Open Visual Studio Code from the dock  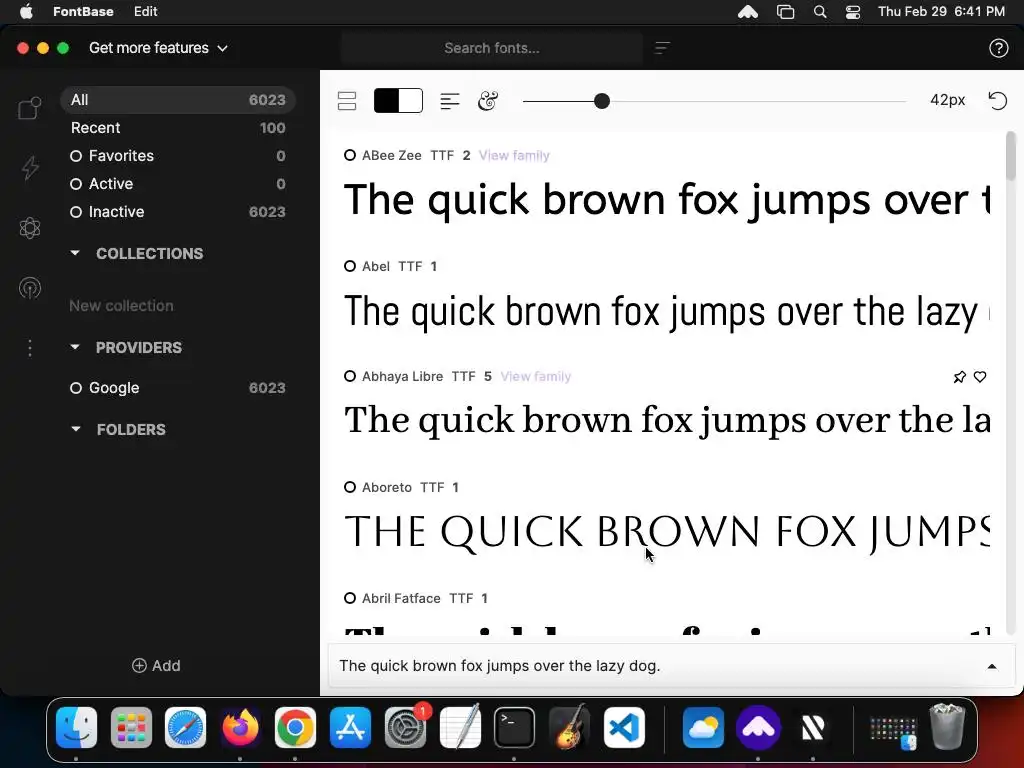pyautogui.click(x=624, y=727)
